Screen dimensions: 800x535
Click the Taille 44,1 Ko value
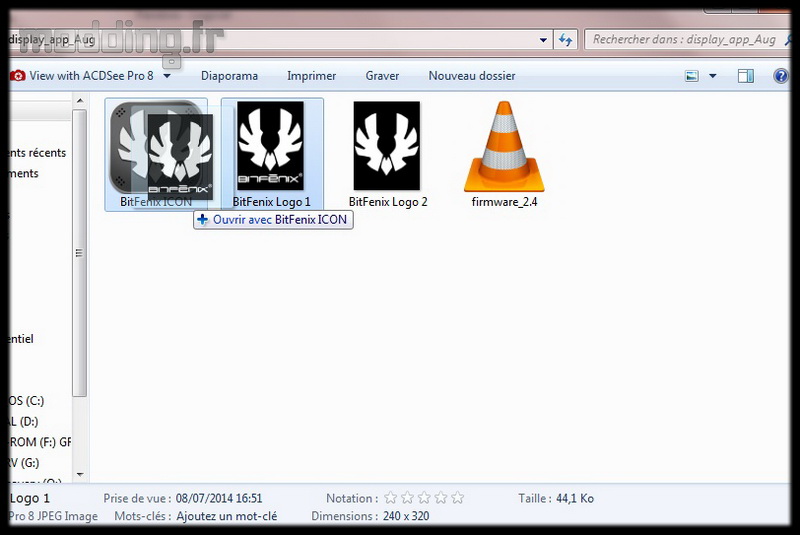tap(575, 498)
